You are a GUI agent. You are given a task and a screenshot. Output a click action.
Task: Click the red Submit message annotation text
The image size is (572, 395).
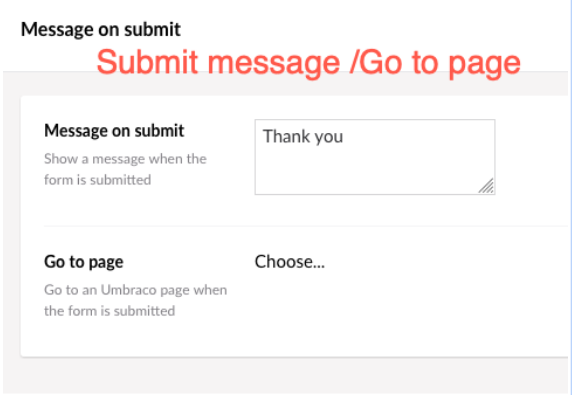pyautogui.click(x=220, y=63)
